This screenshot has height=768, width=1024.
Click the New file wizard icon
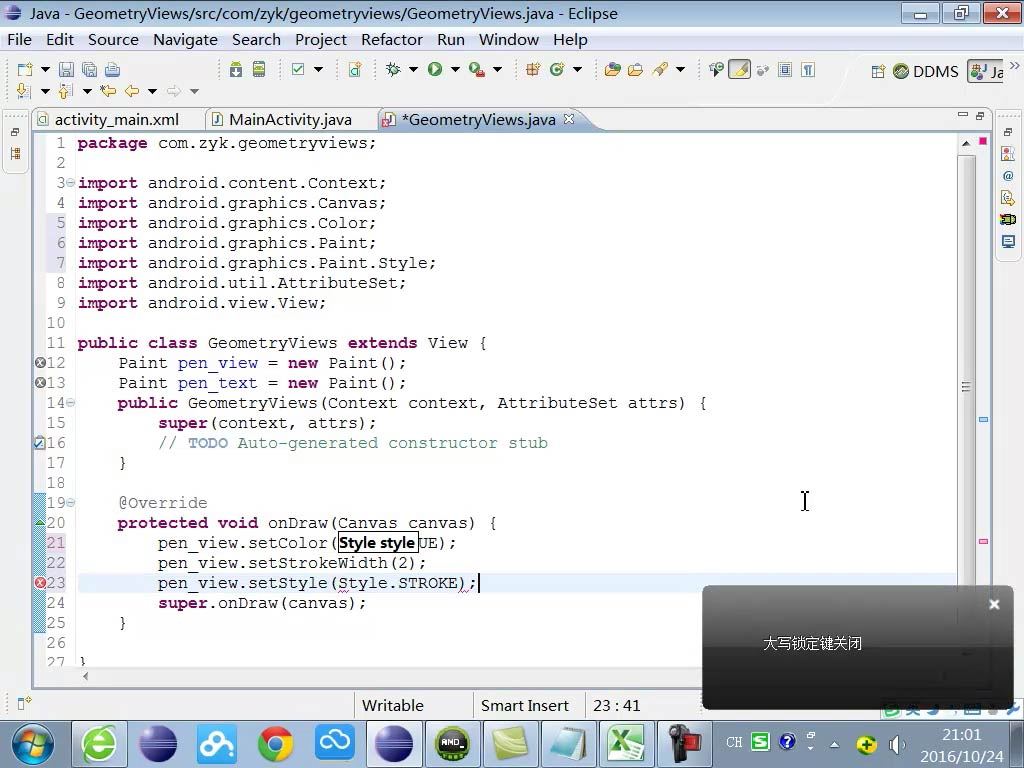click(x=25, y=69)
